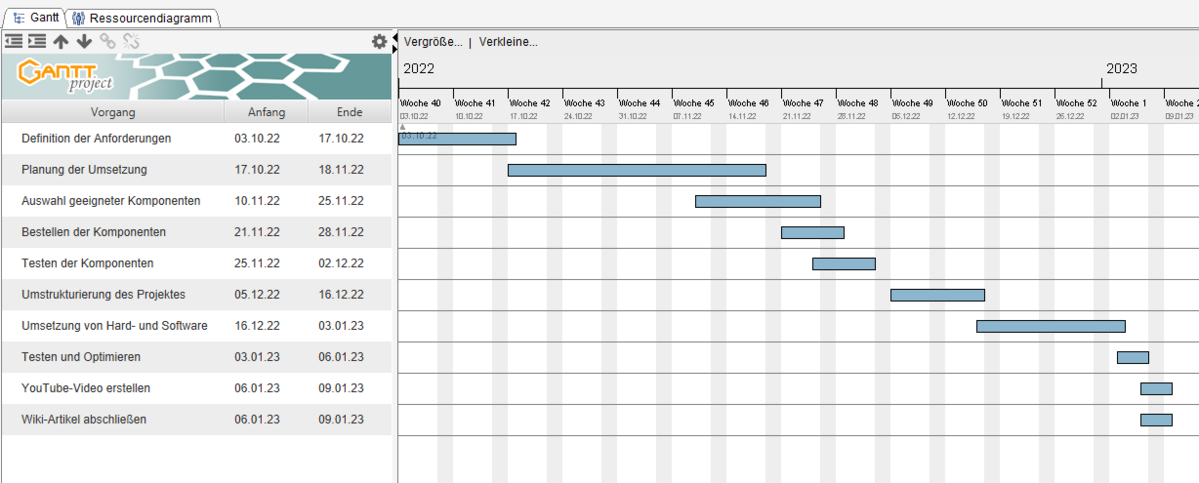Viewport: 1199px width, 483px height.
Task: Click the Anfang column header
Action: tap(266, 112)
